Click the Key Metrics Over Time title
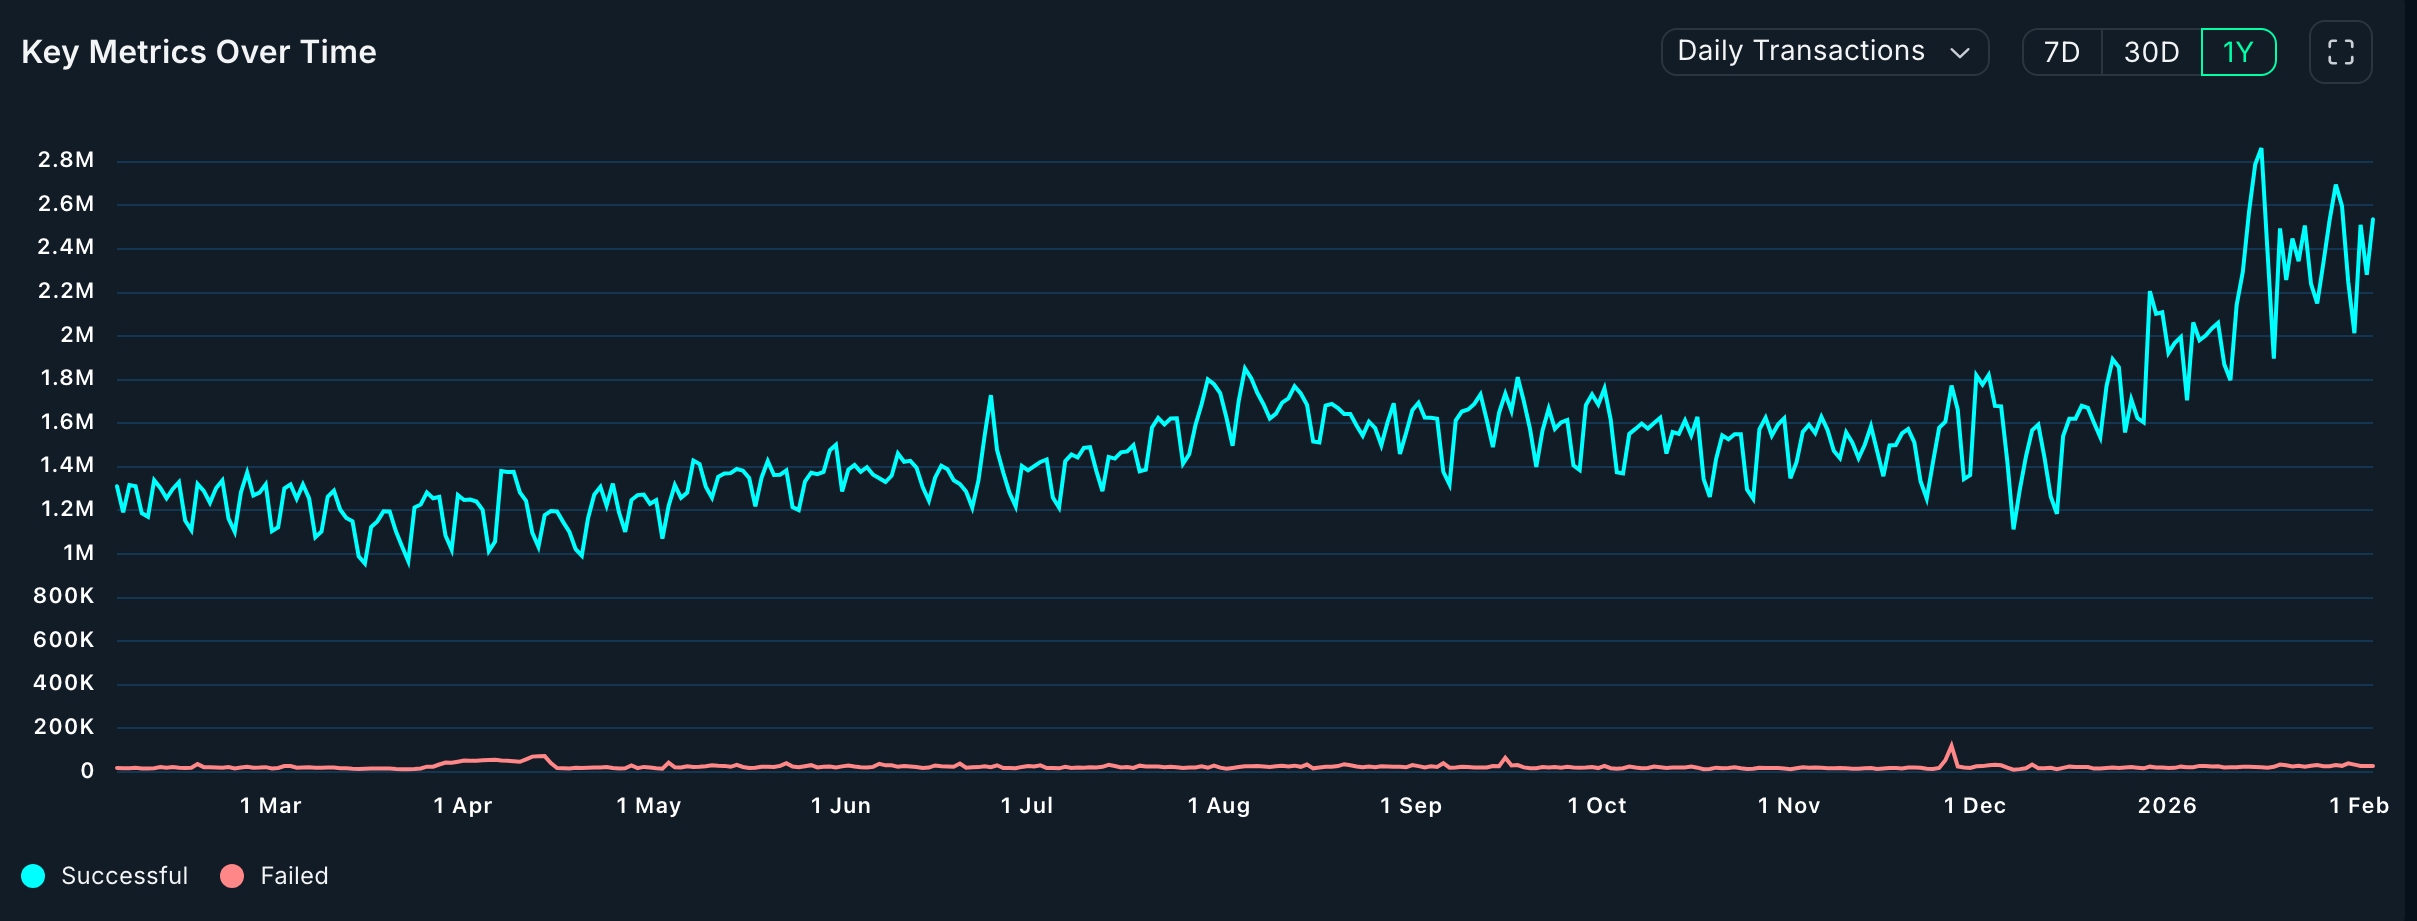The width and height of the screenshot is (2417, 921). click(x=199, y=51)
